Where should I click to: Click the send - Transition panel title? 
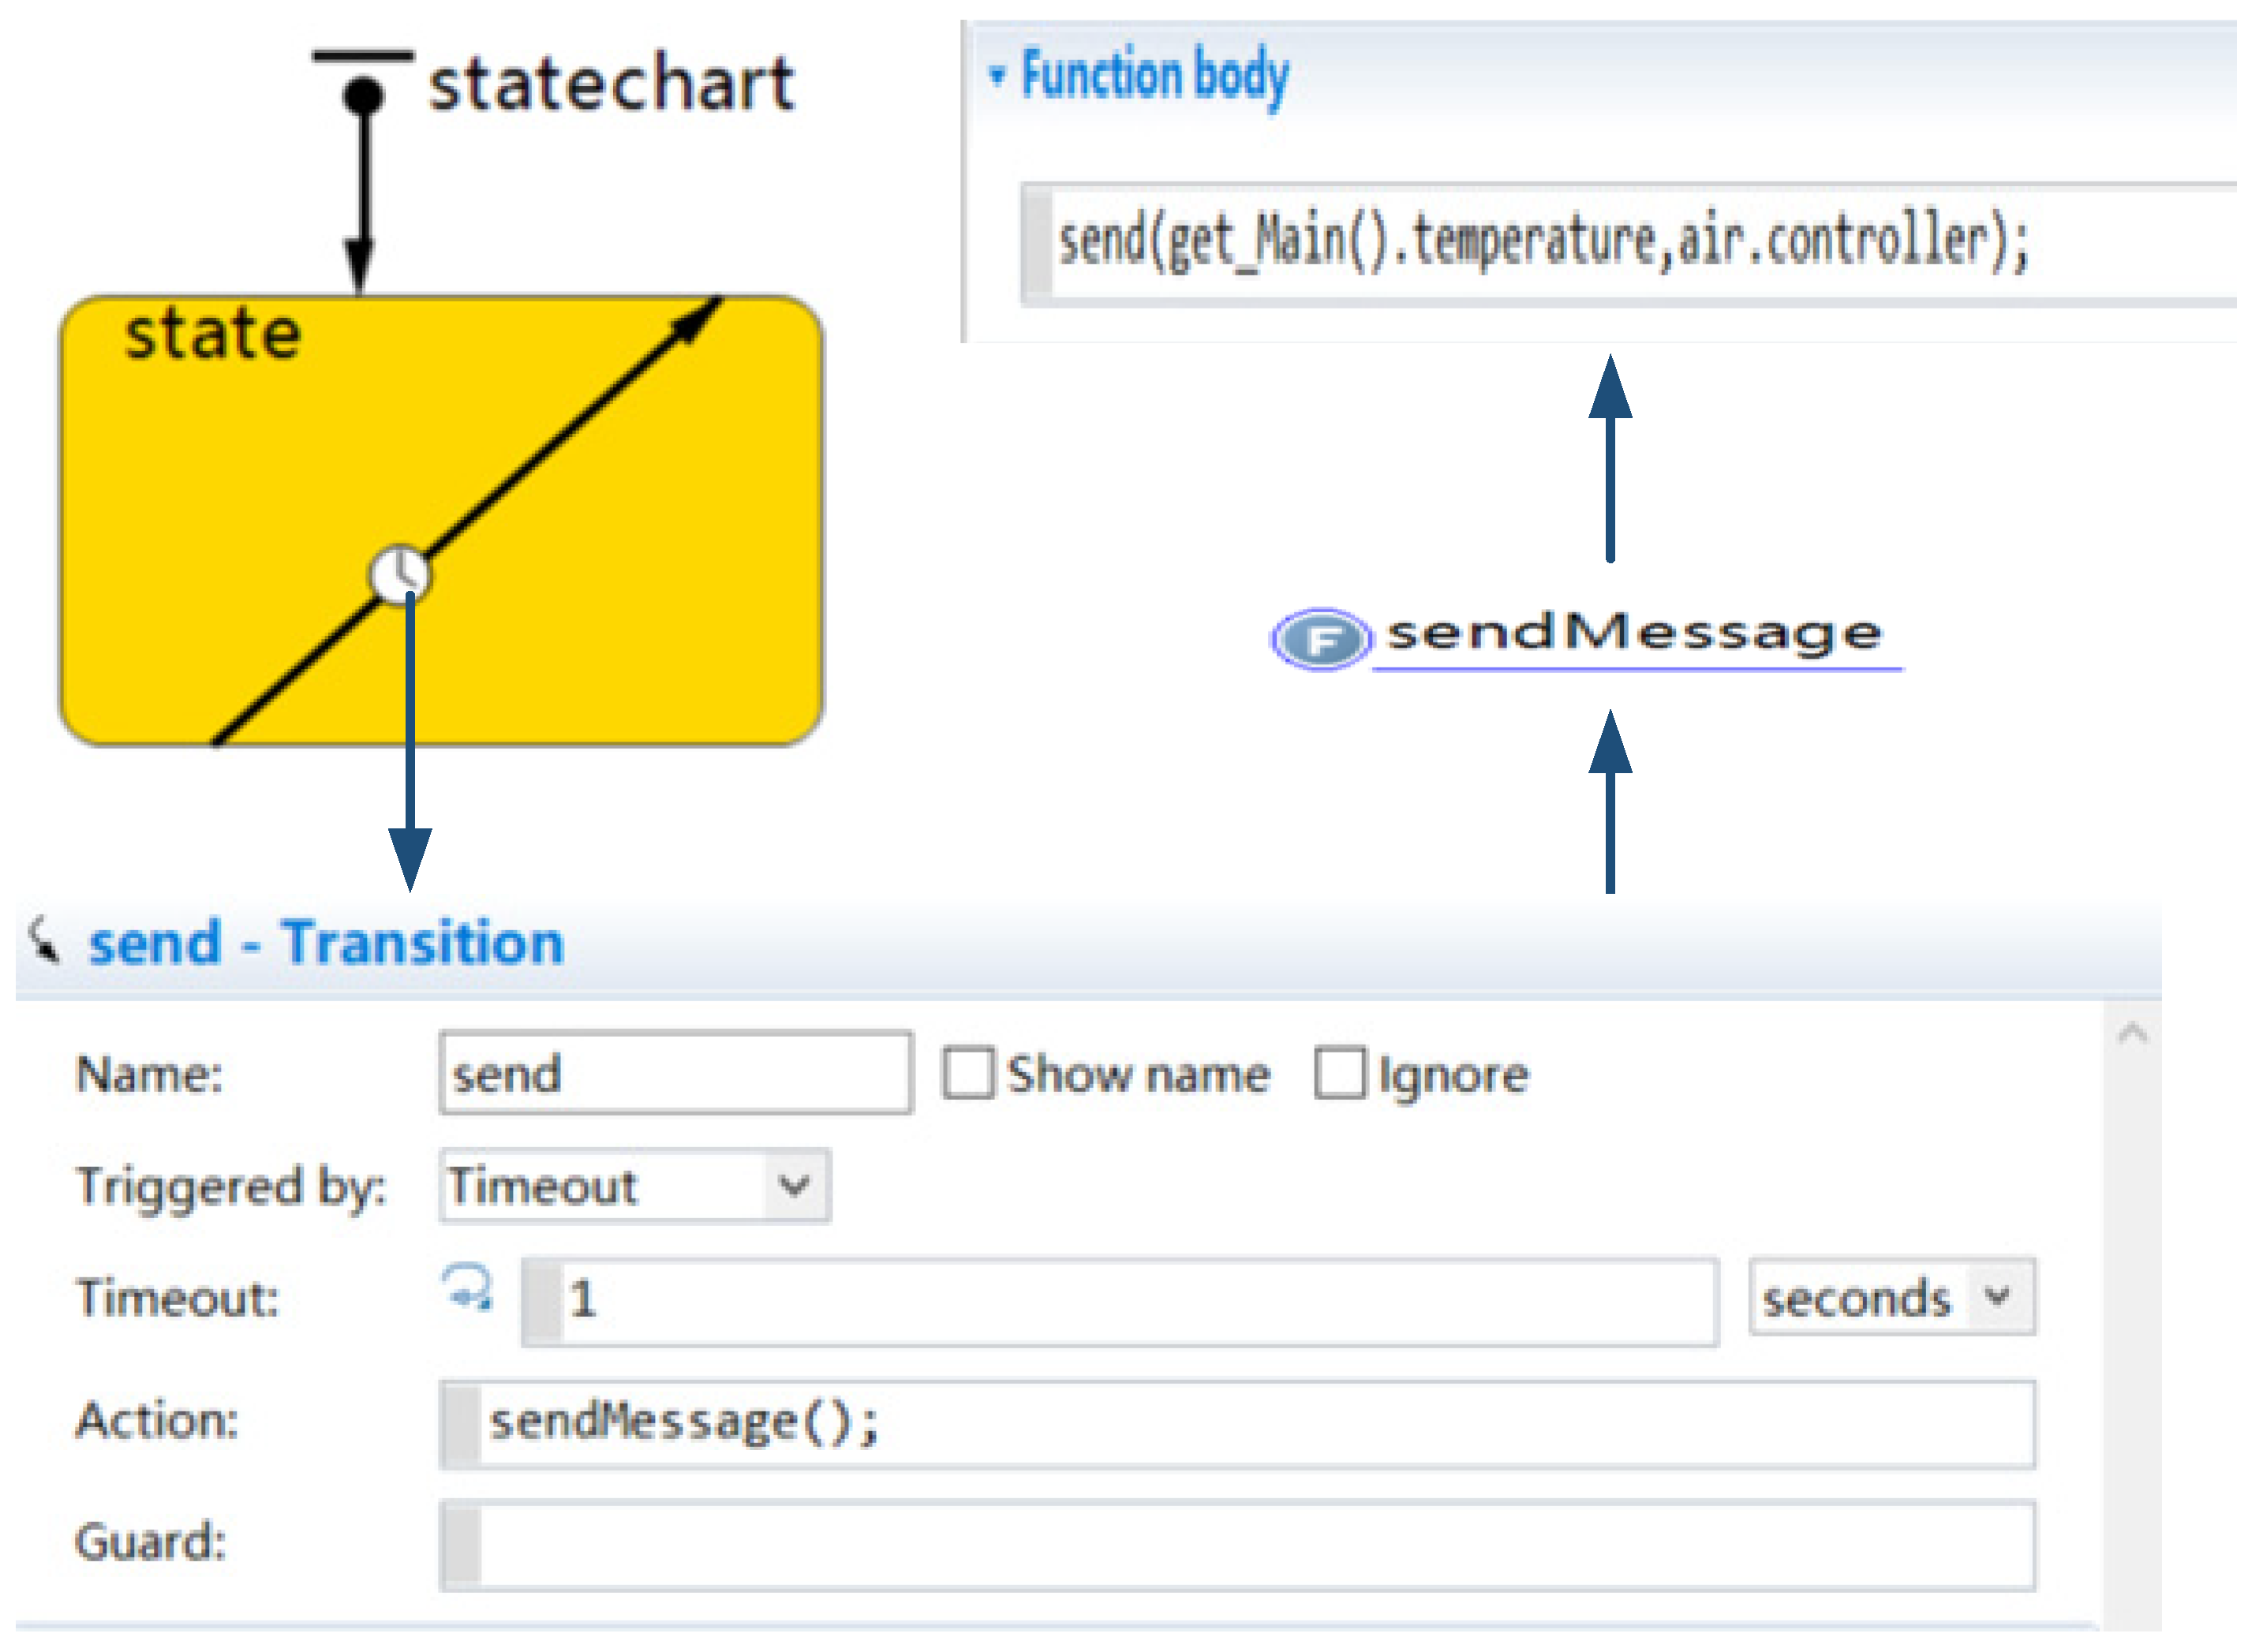pos(326,942)
